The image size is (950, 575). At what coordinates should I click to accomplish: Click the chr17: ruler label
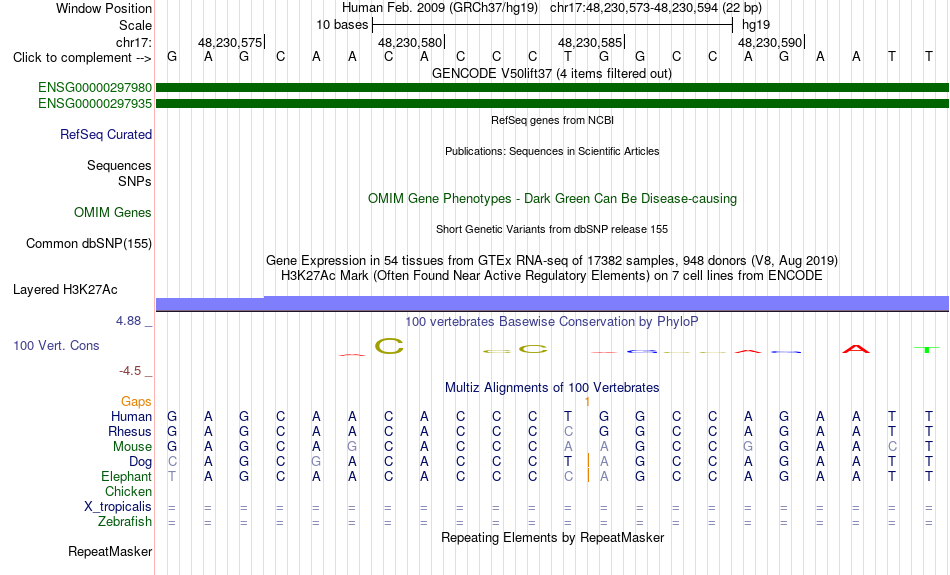coord(133,42)
